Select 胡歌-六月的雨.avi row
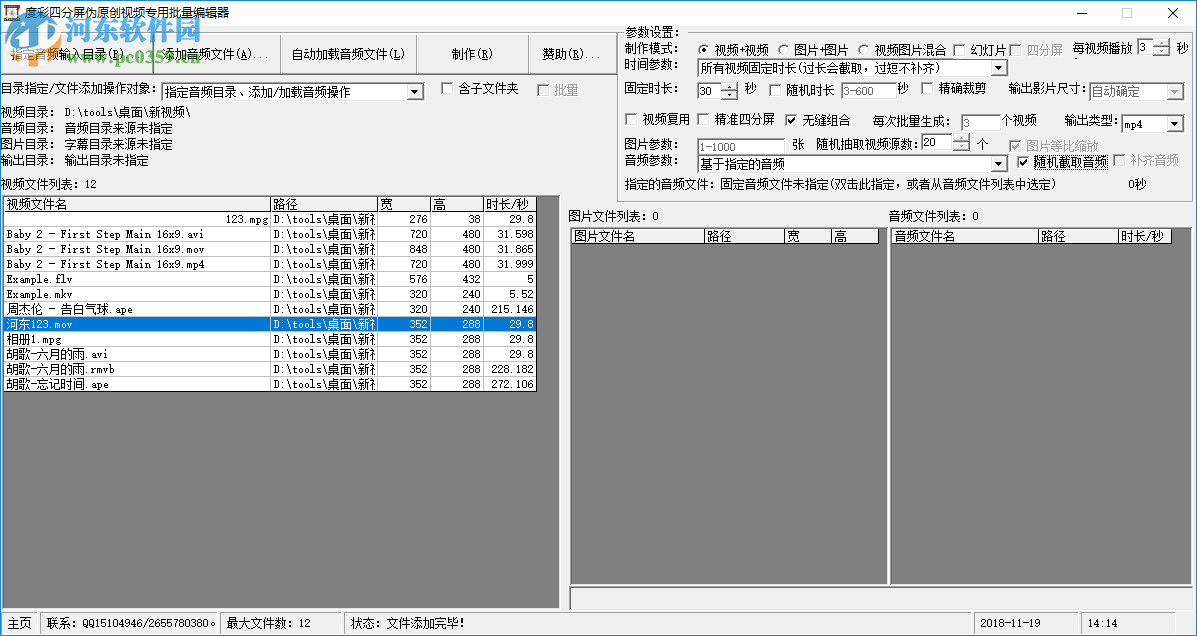1197x636 pixels. (270, 354)
